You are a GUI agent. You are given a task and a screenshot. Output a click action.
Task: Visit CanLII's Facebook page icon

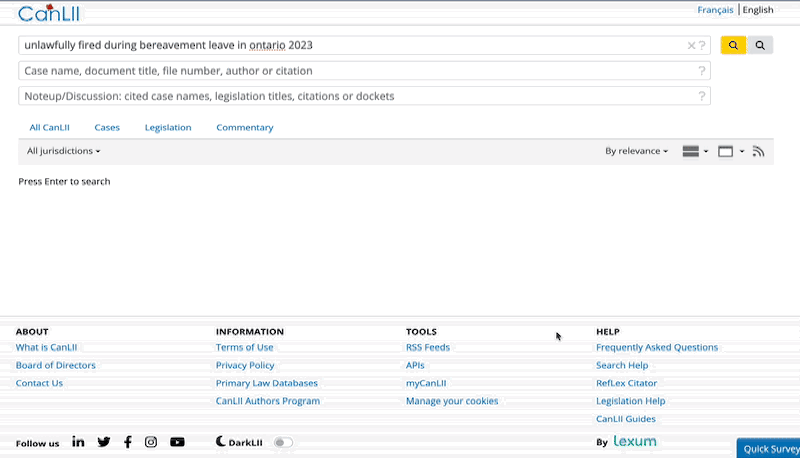128,442
